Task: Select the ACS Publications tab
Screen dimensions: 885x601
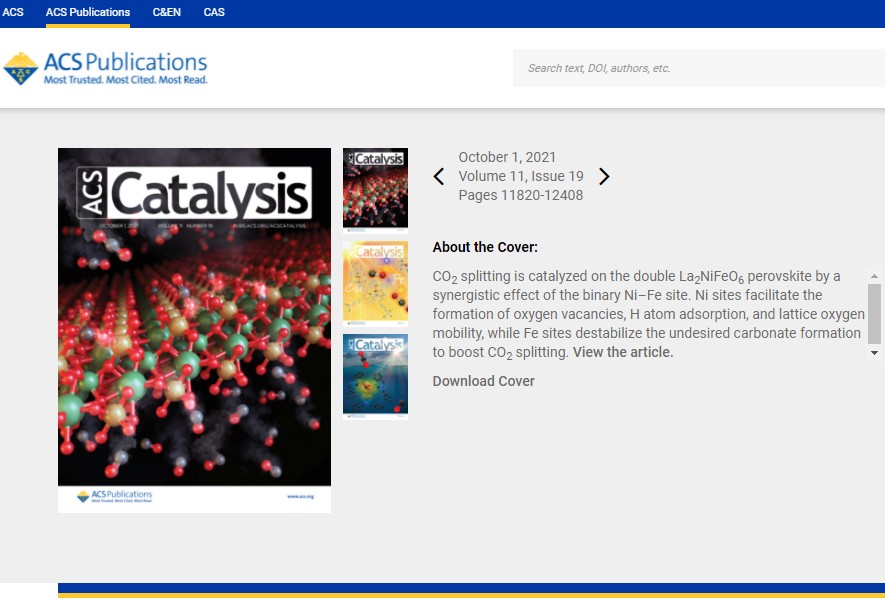Action: coord(87,12)
